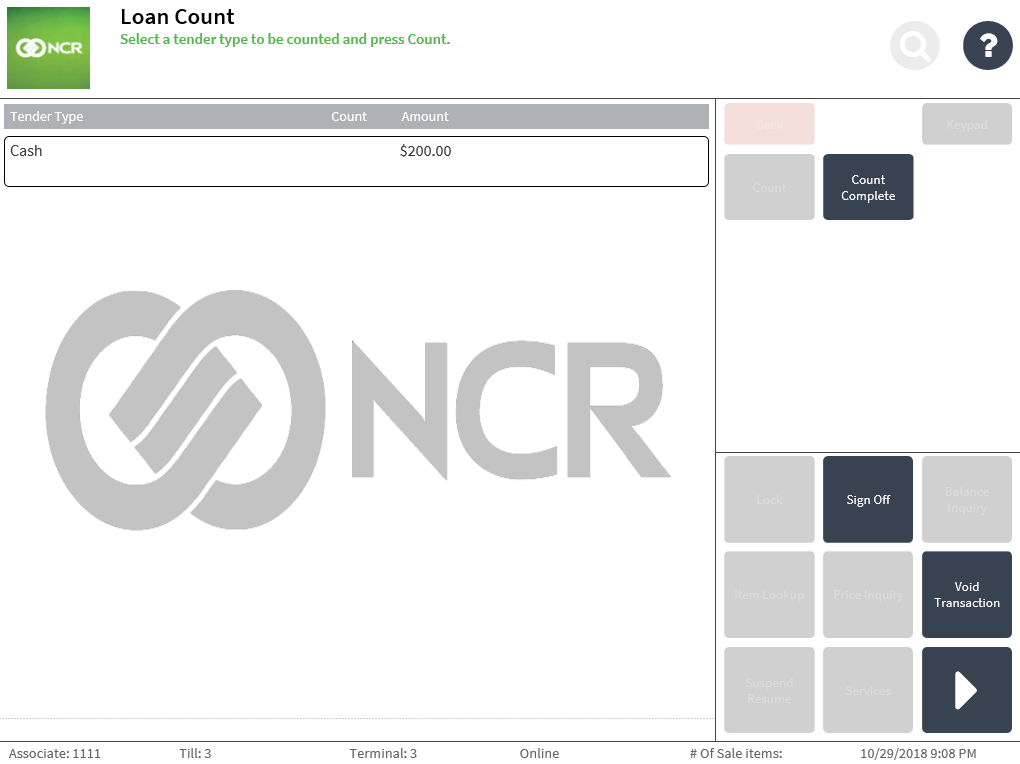The height and width of the screenshot is (764, 1020).
Task: Click the greyed-out Count button
Action: 769,187
